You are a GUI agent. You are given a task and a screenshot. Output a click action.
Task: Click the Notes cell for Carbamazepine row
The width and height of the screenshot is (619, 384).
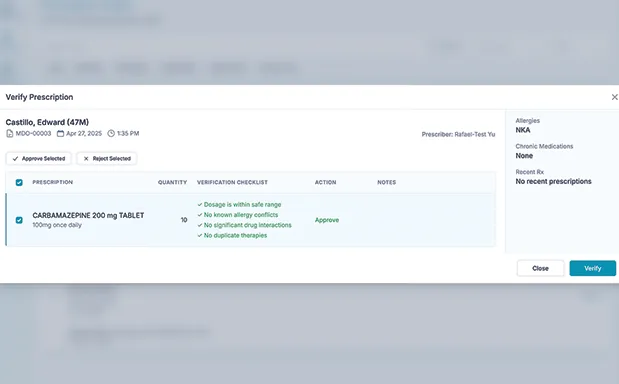point(434,220)
